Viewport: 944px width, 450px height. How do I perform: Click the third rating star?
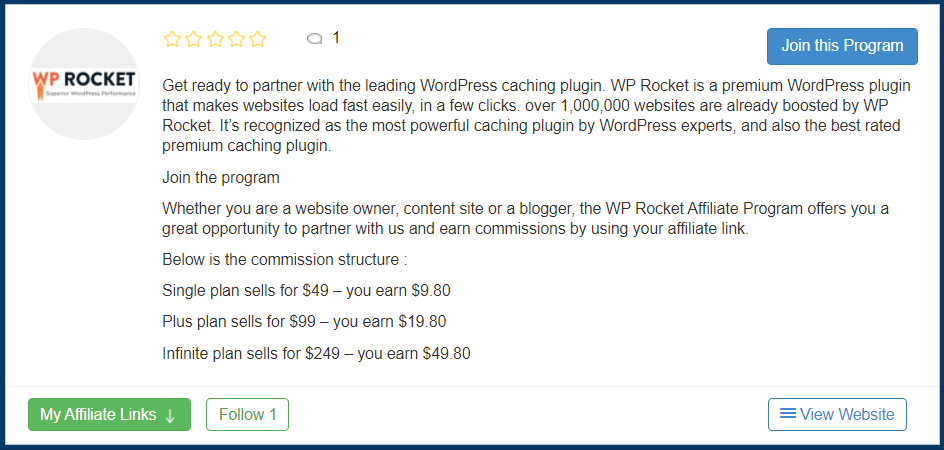tap(215, 39)
